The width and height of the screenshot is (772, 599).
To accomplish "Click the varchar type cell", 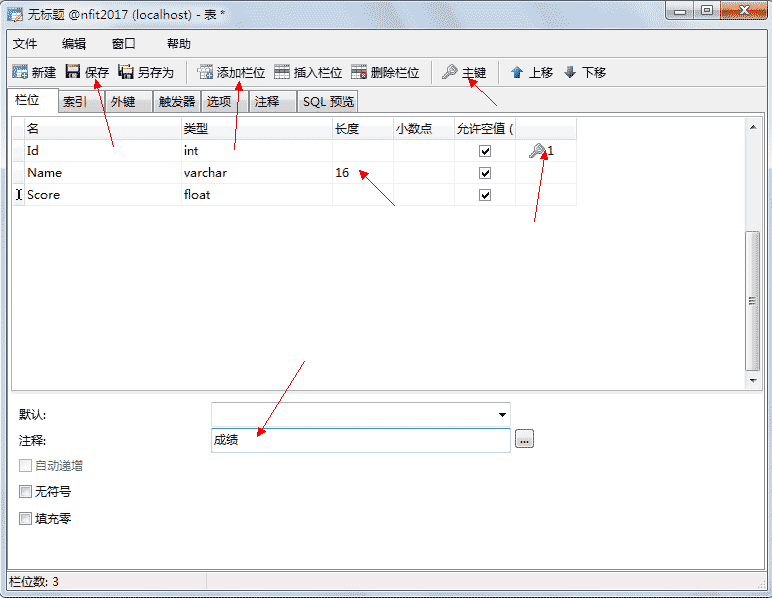I will click(x=257, y=173).
